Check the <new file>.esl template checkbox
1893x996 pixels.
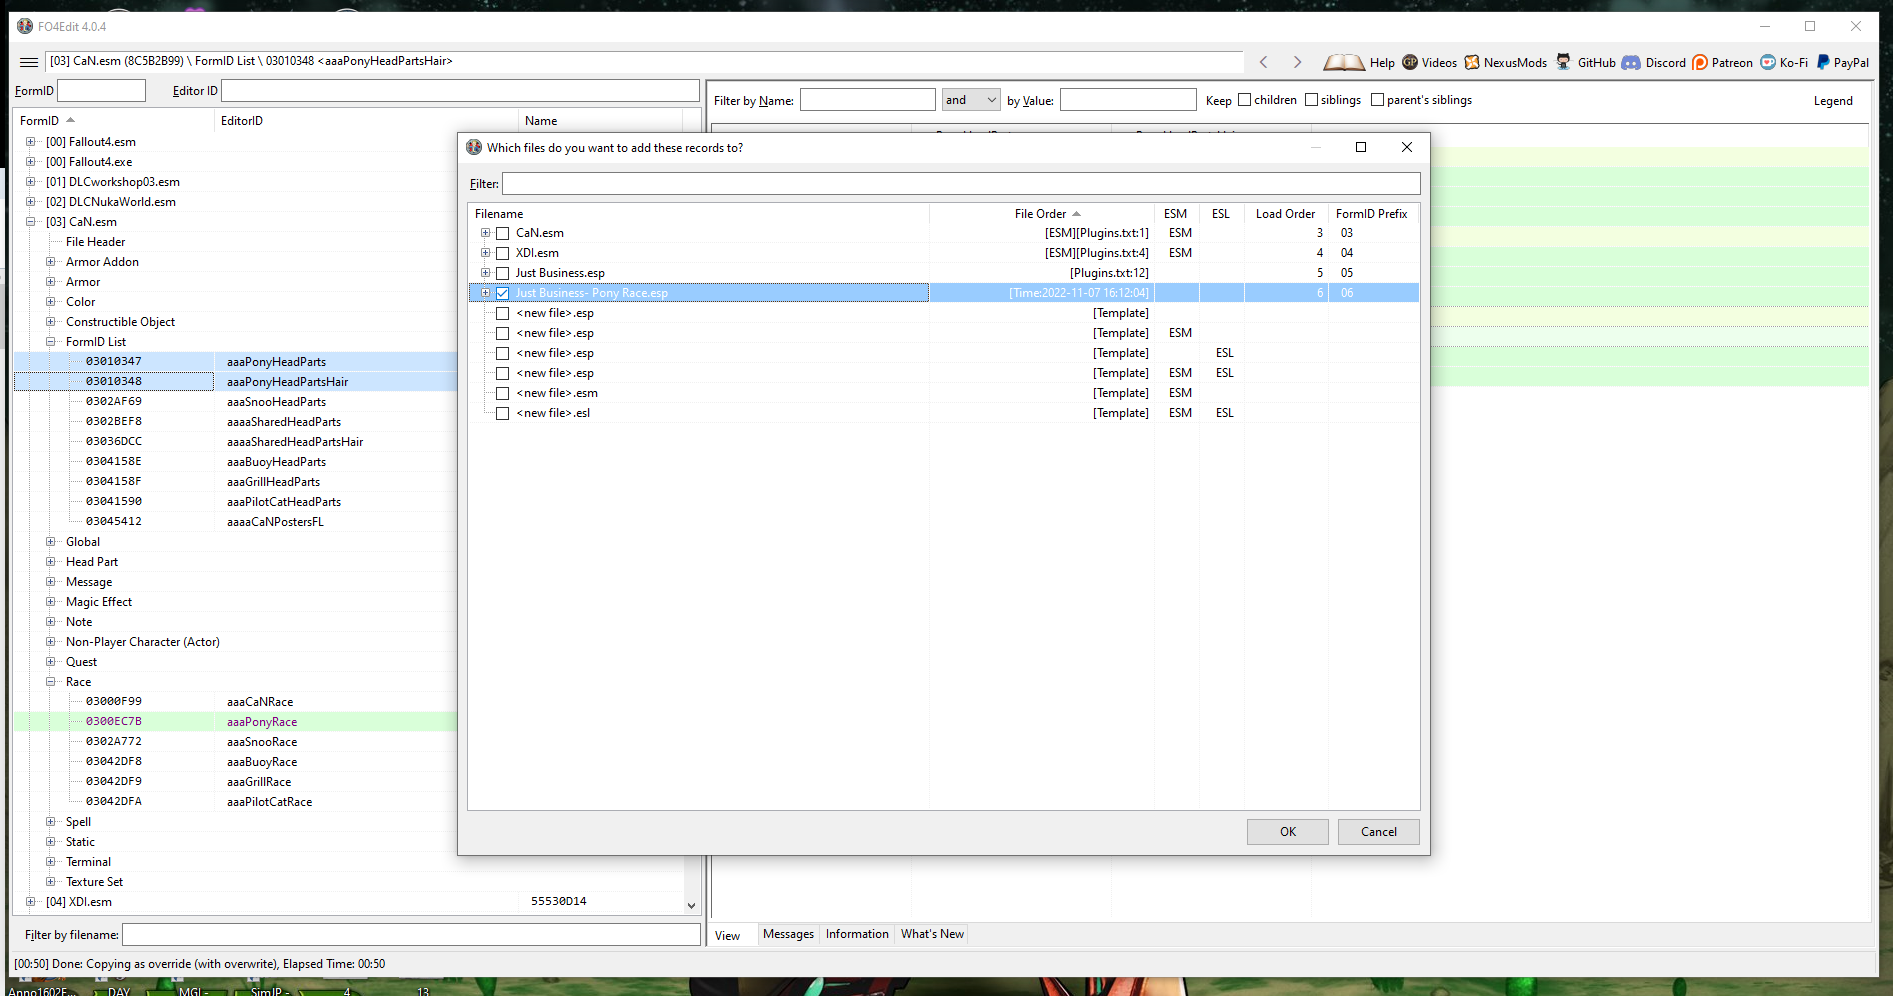tap(503, 413)
